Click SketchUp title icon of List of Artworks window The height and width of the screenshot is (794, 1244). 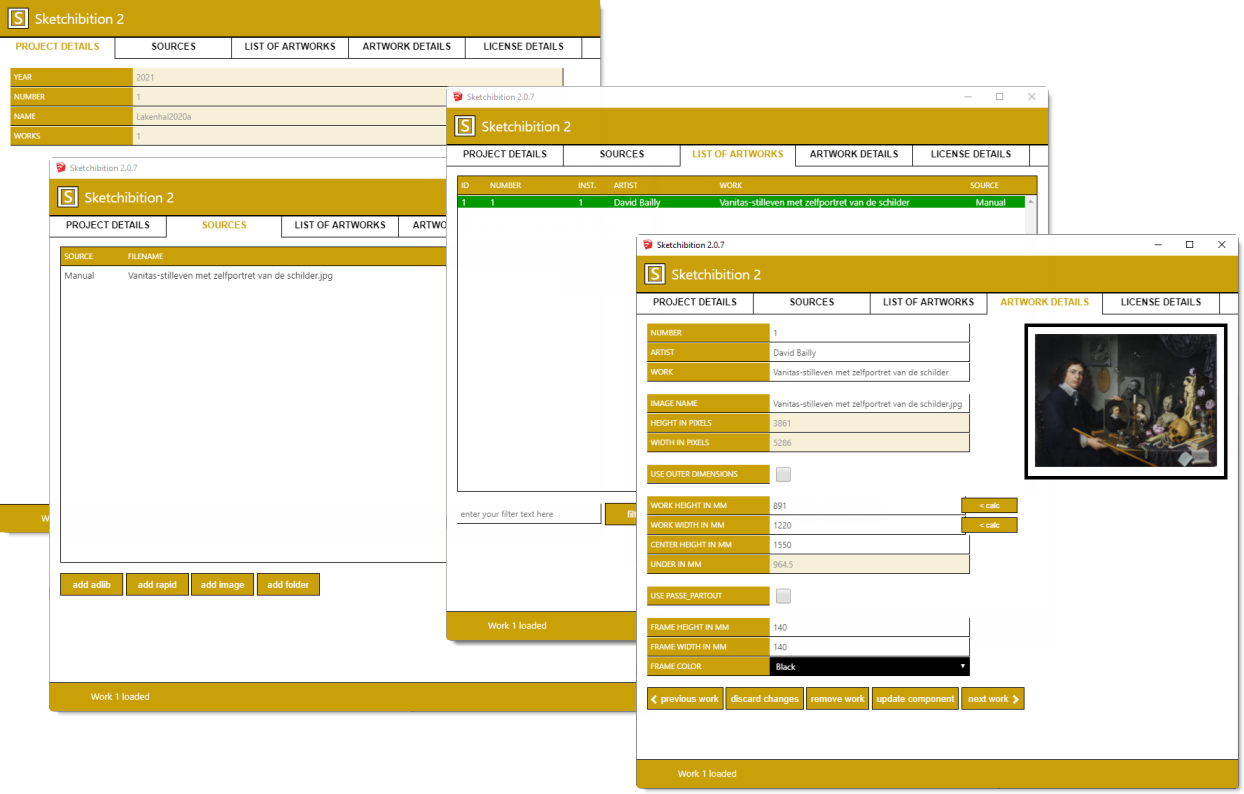(458, 97)
